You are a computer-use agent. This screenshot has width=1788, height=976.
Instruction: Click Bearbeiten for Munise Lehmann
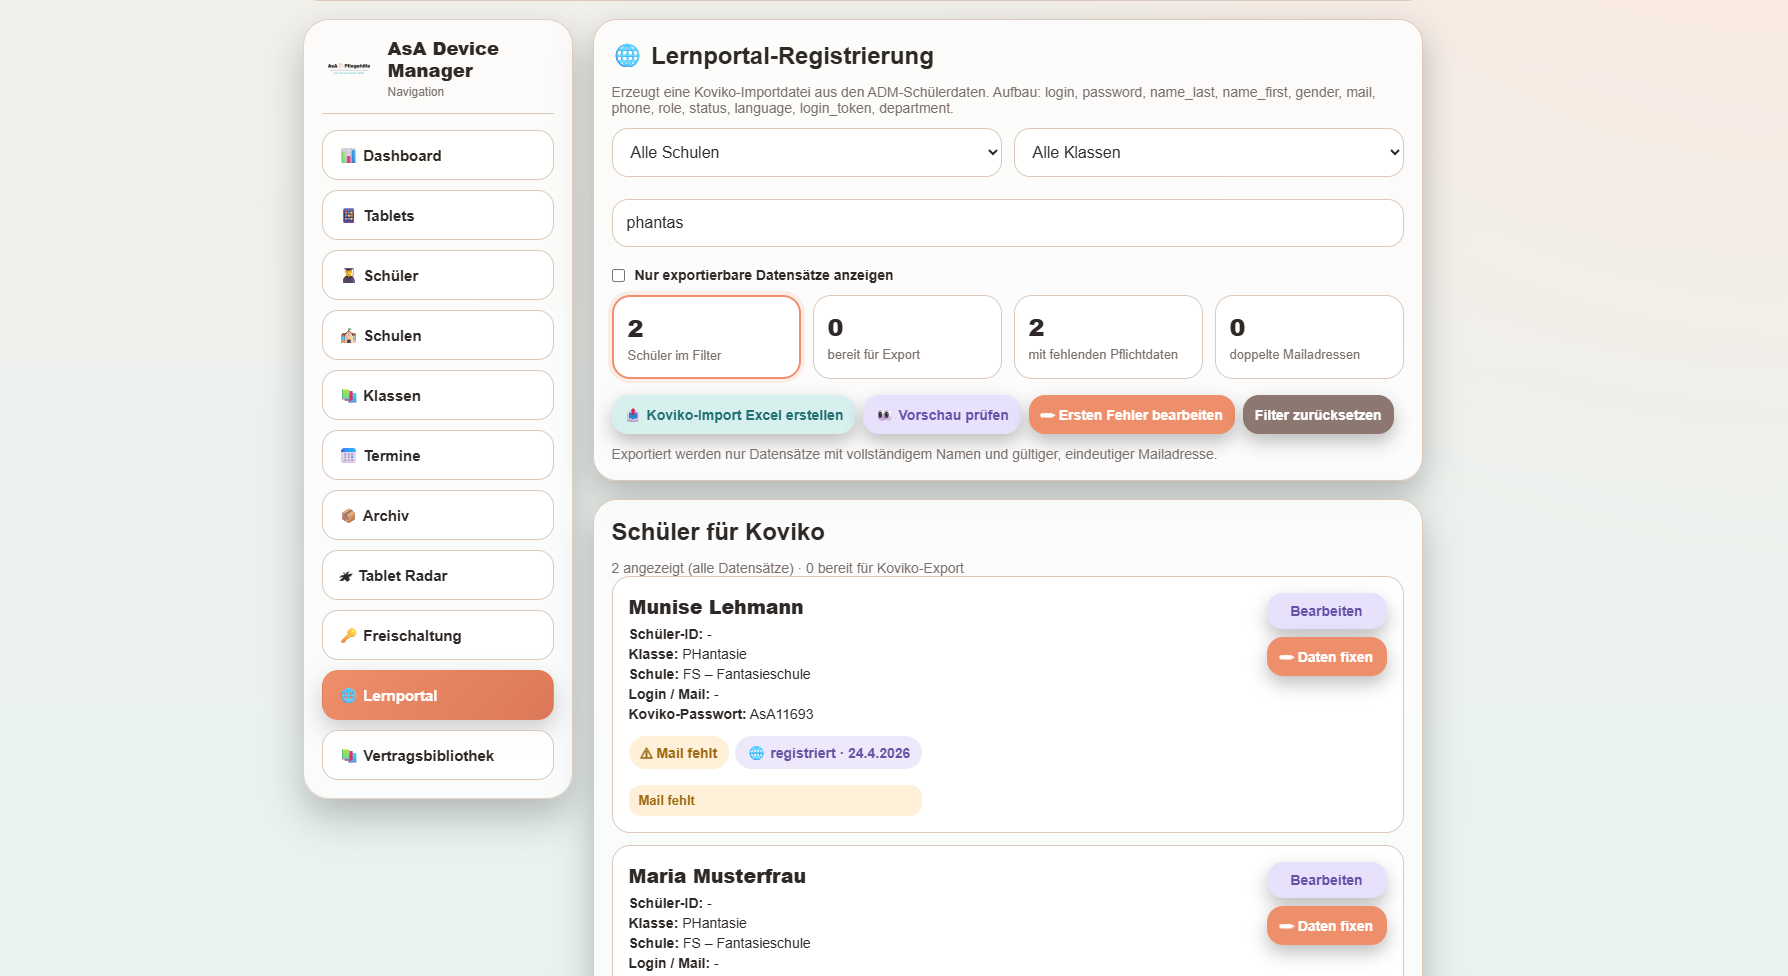coord(1326,611)
